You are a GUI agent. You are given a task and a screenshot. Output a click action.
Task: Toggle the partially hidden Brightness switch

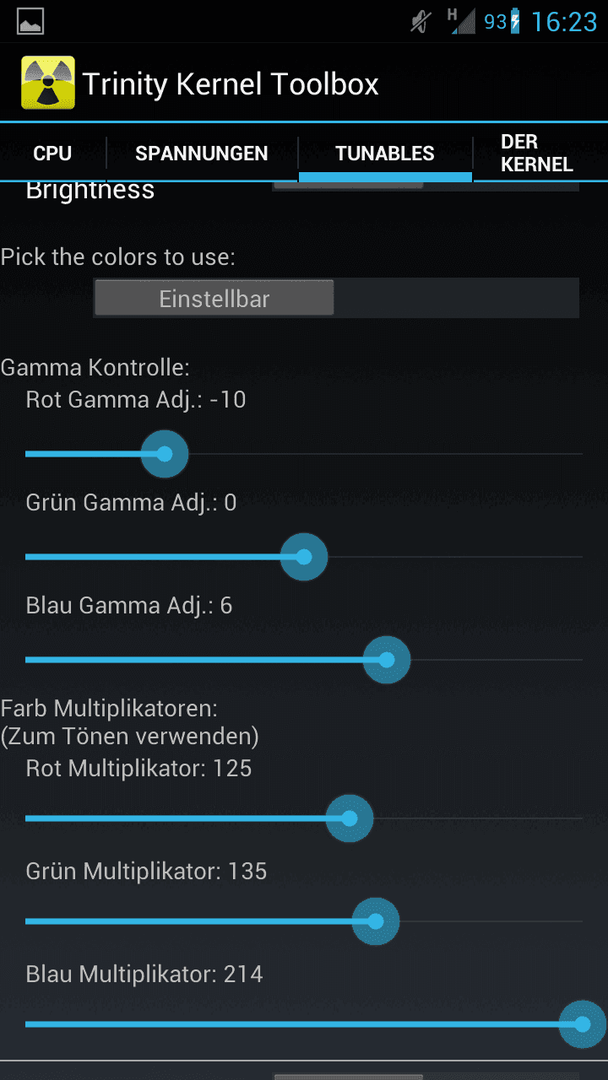[x=426, y=186]
